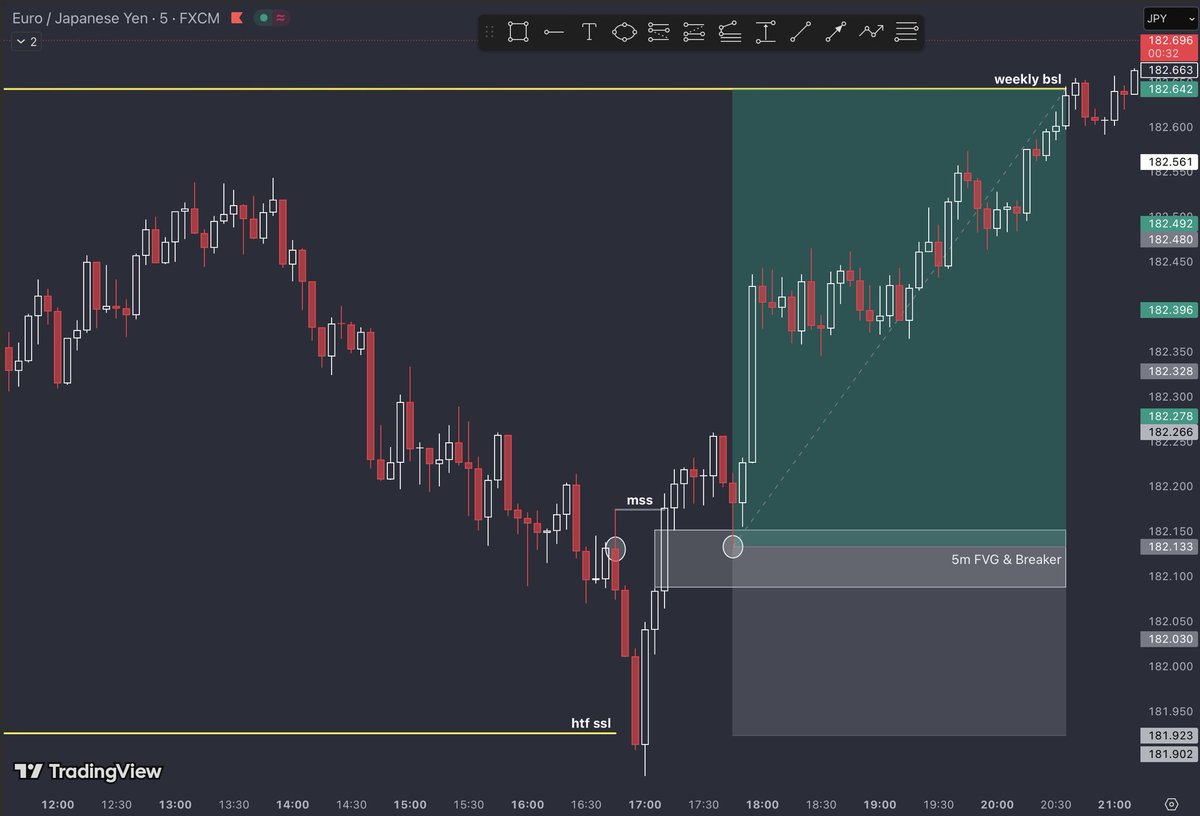This screenshot has width=1200, height=816.
Task: Click the last favorites toolbar horizontal lines icon
Action: point(906,32)
